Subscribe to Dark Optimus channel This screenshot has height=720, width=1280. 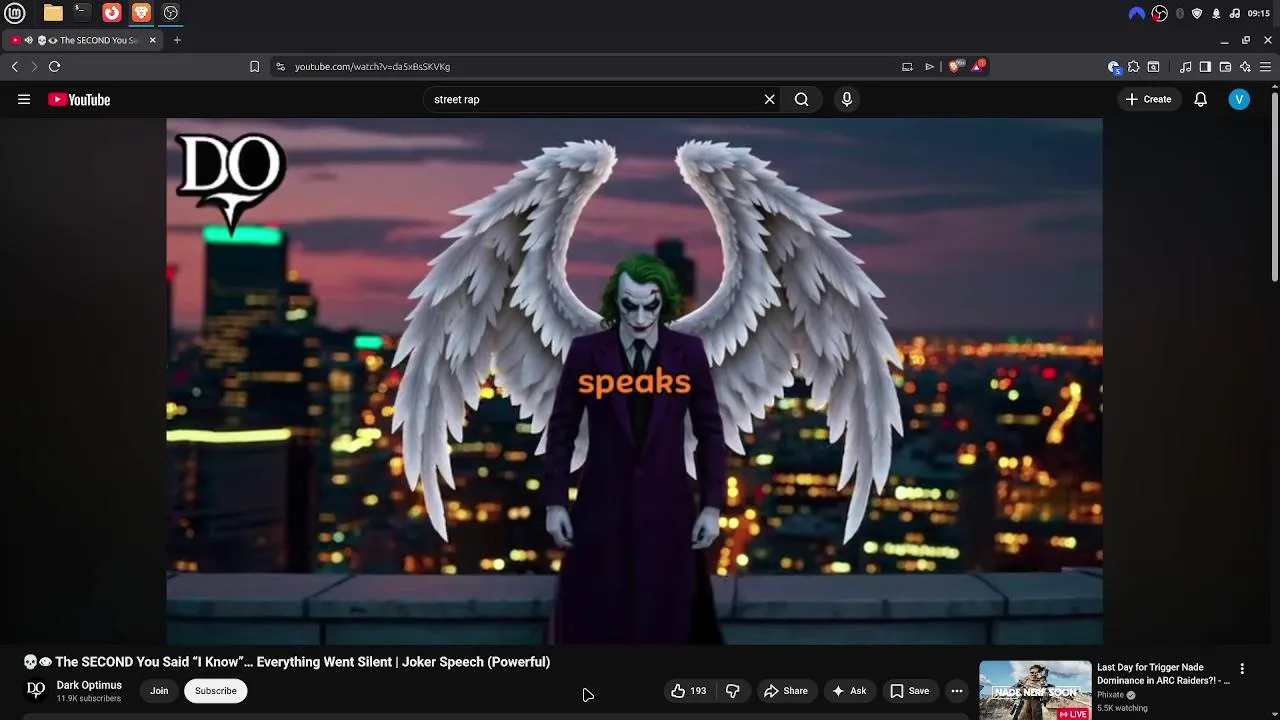(216, 691)
